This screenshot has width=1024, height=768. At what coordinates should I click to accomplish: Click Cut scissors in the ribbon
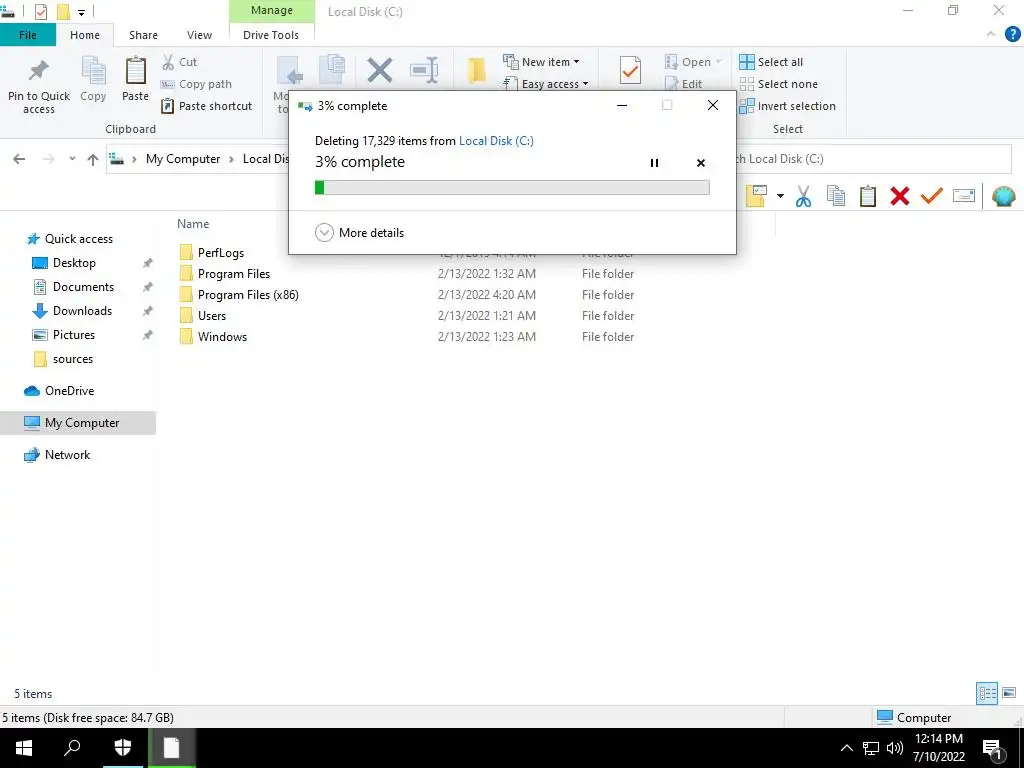click(x=179, y=62)
